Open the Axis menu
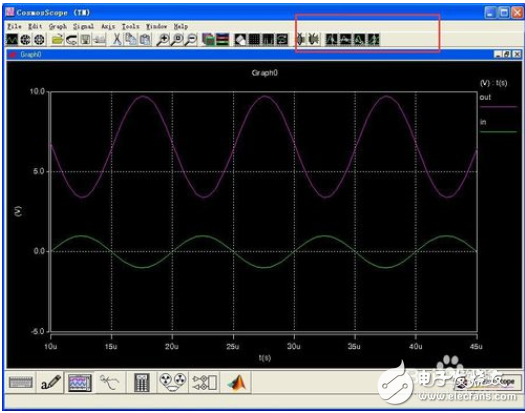This screenshot has height=413, width=525. (x=108, y=26)
